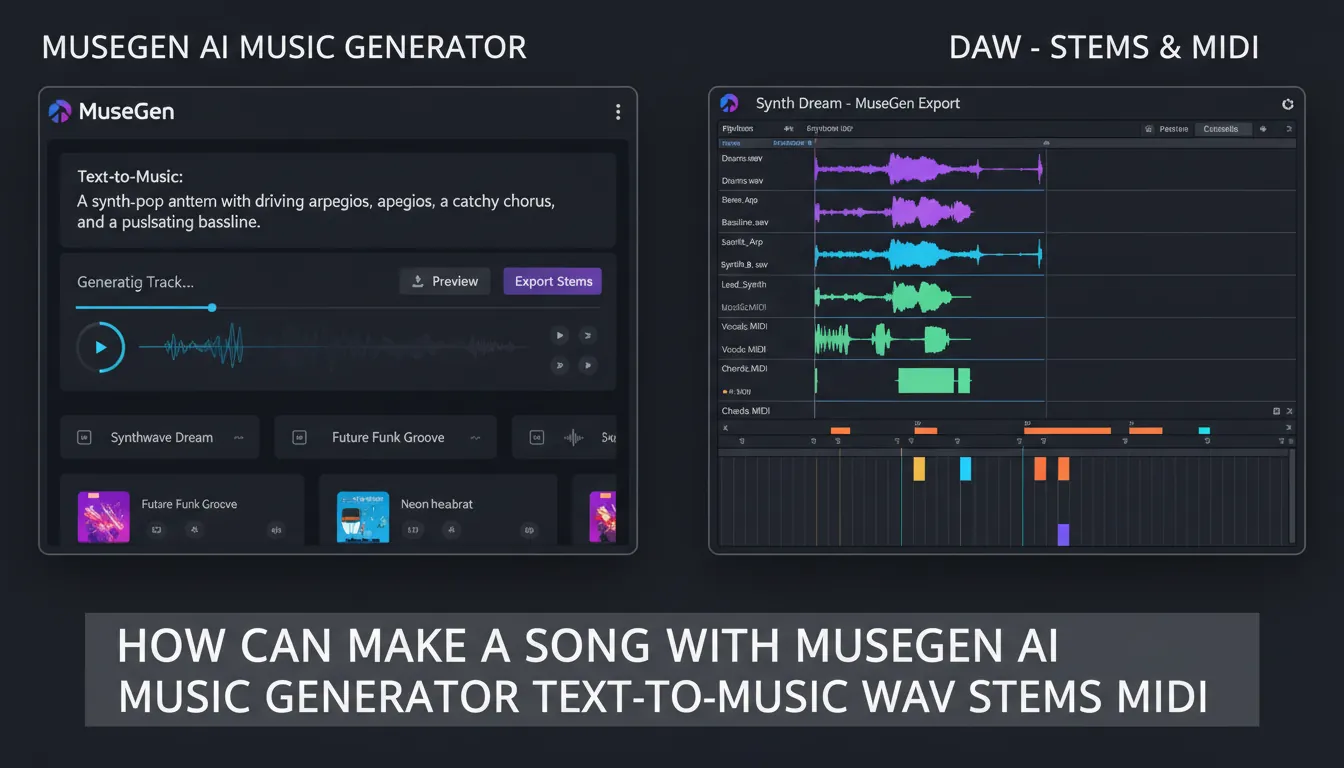Click the wave icon on the Future Funk Groove chip
1344x768 pixels.
475,437
